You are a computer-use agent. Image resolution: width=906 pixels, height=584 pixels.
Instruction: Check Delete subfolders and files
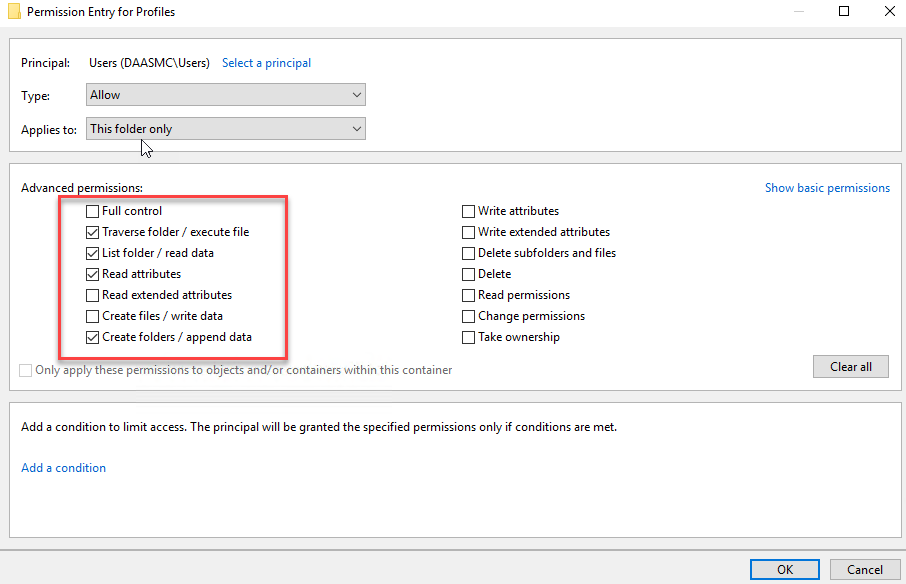[x=469, y=253]
